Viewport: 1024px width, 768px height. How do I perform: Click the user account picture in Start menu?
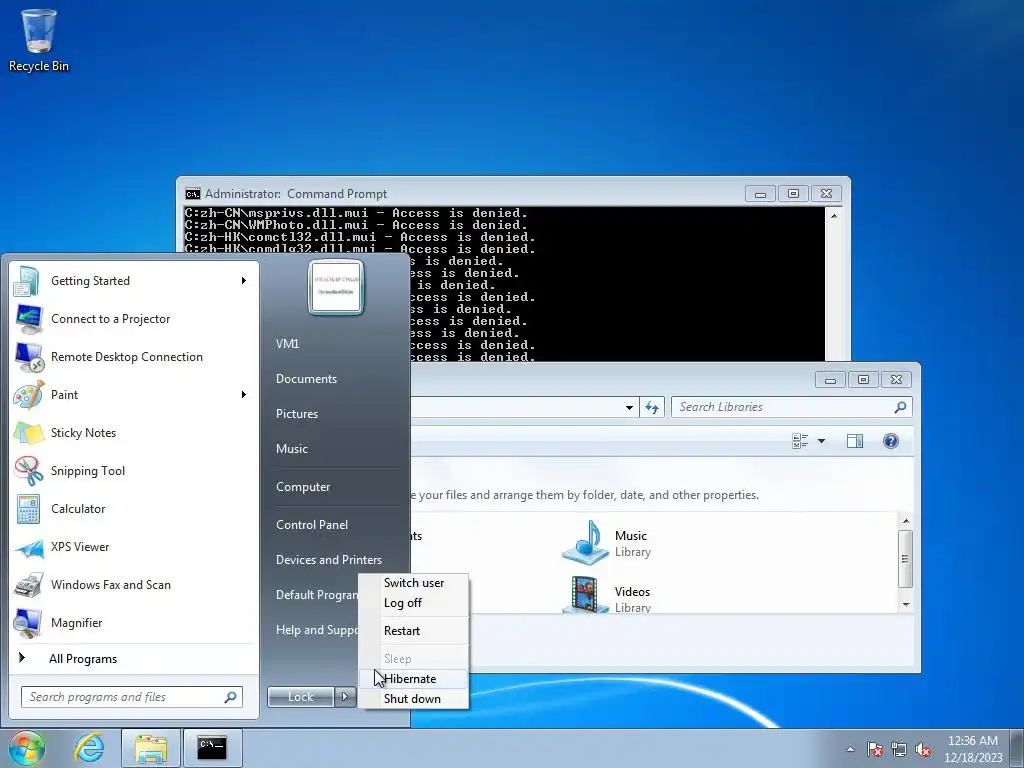[336, 287]
